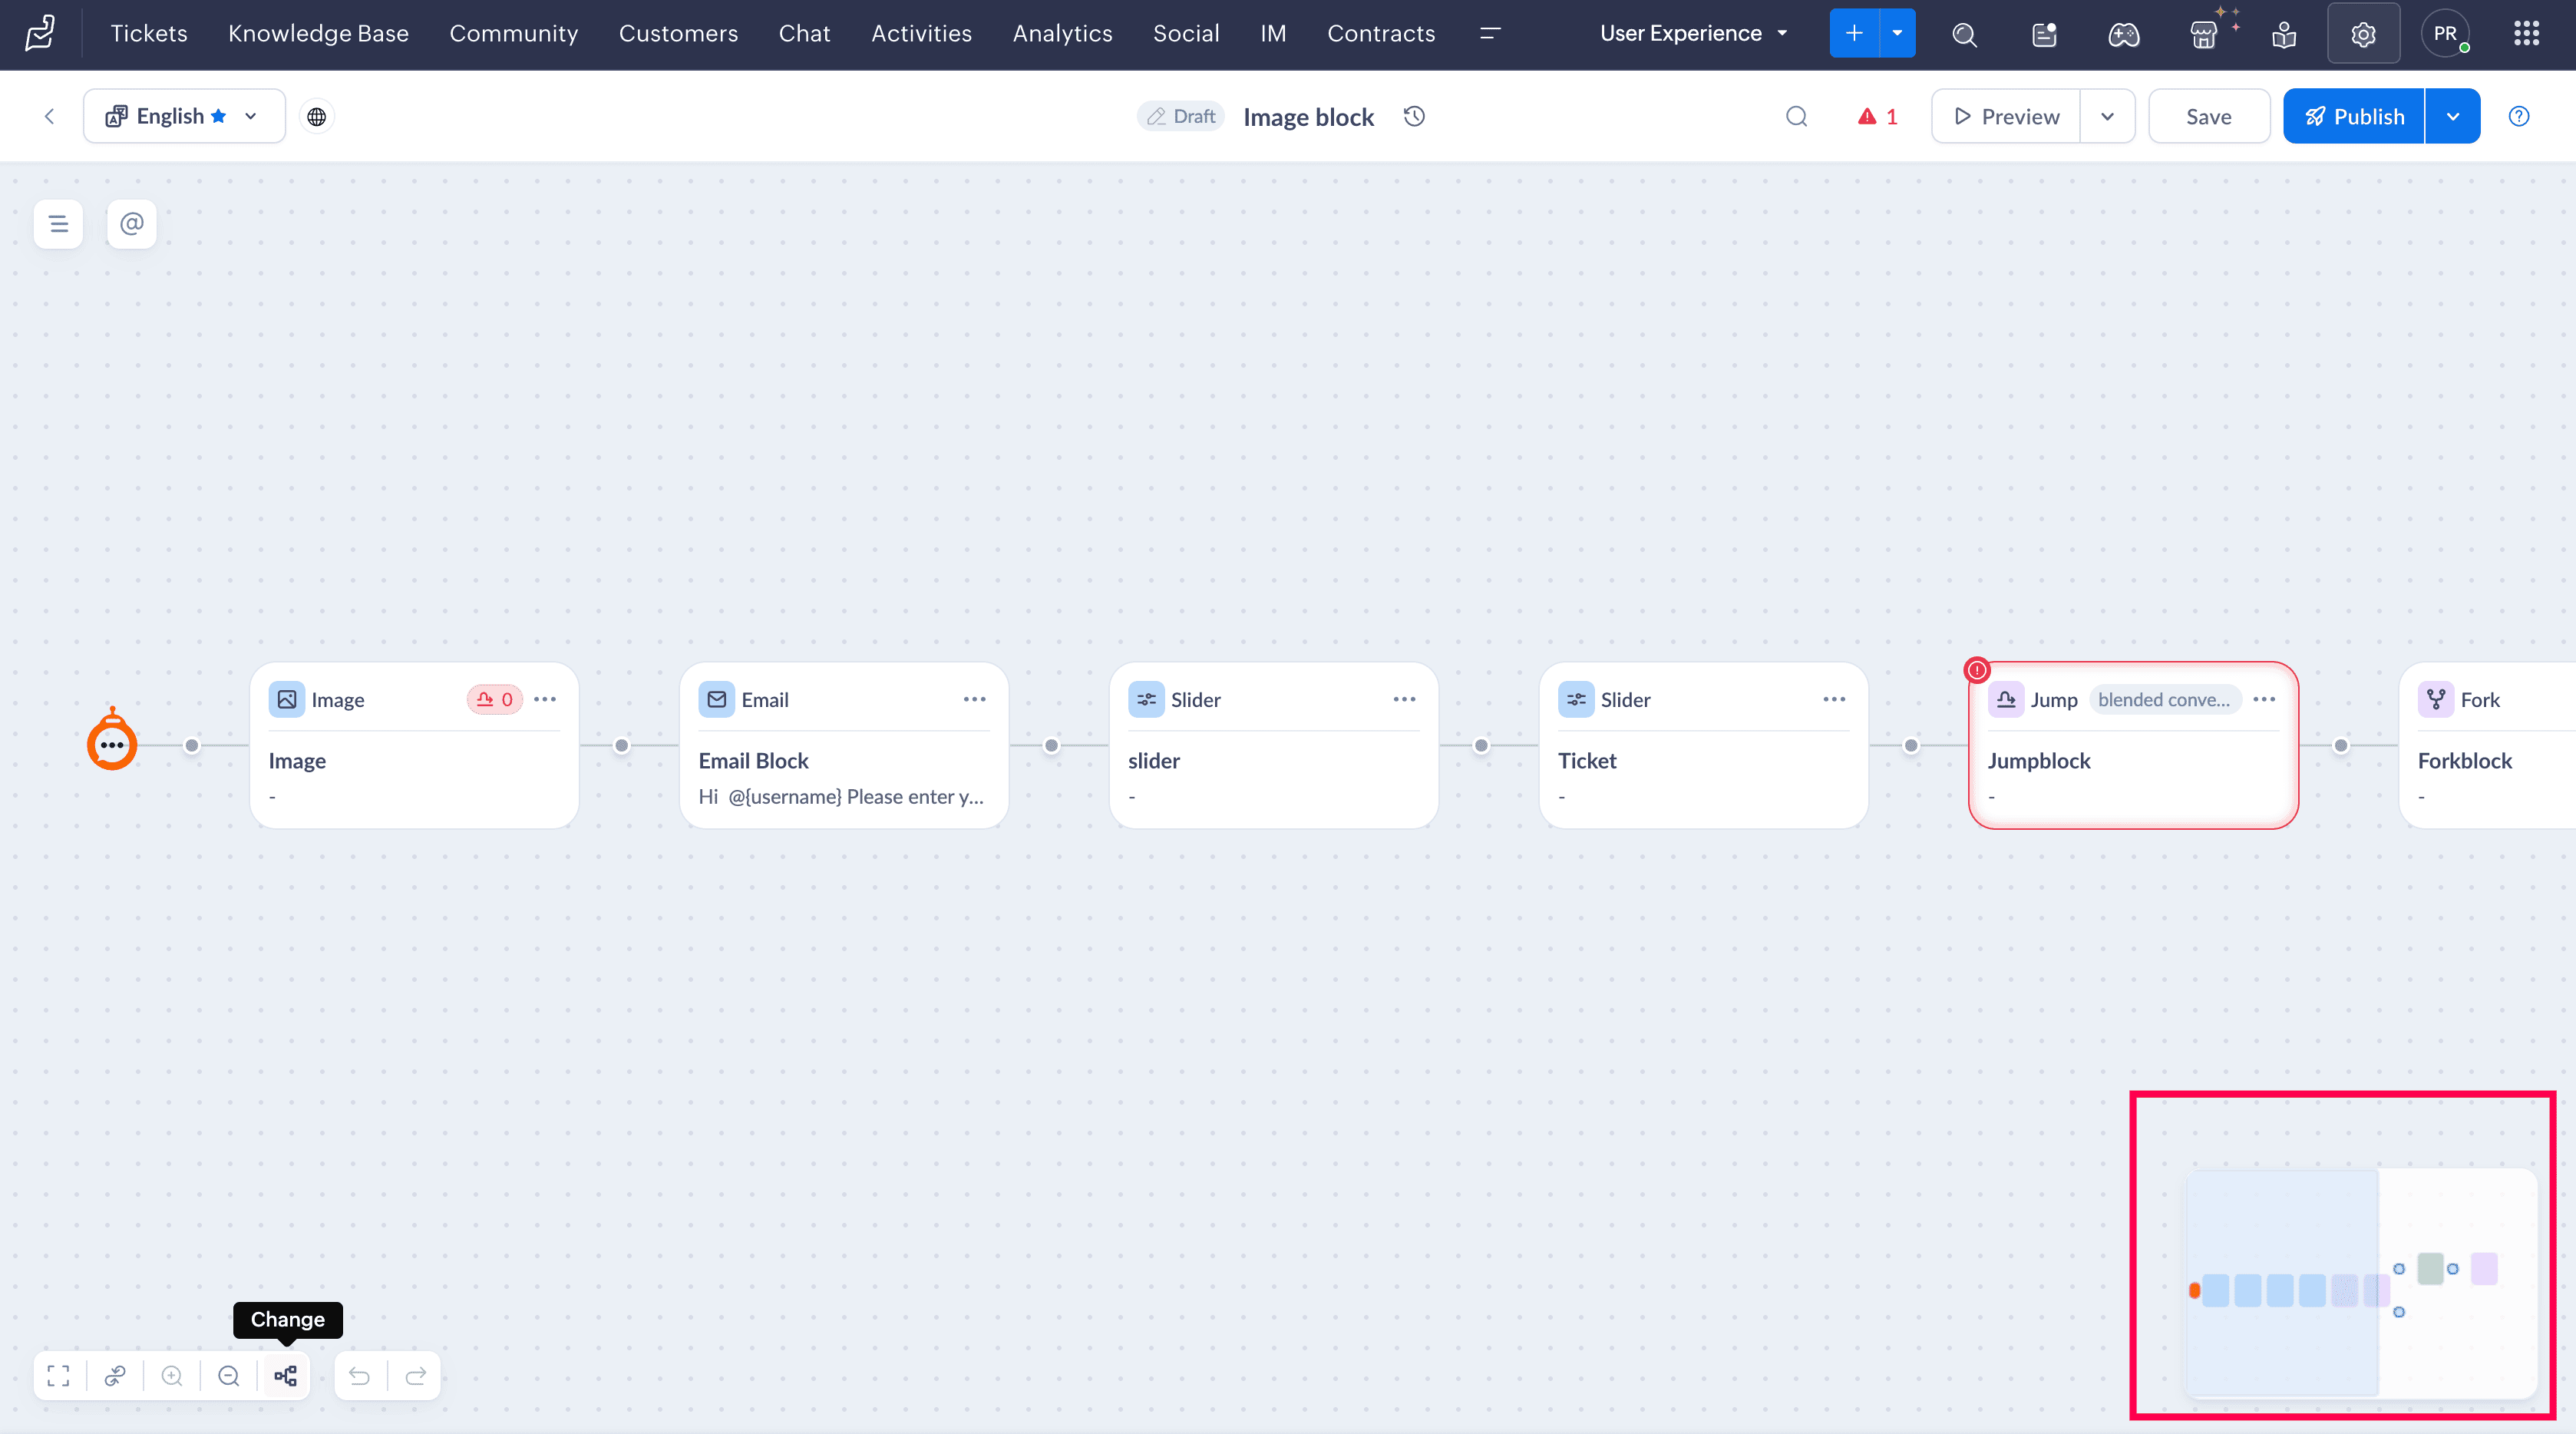2576x1434 pixels.
Task: Open the globe languages icon
Action: [x=316, y=116]
